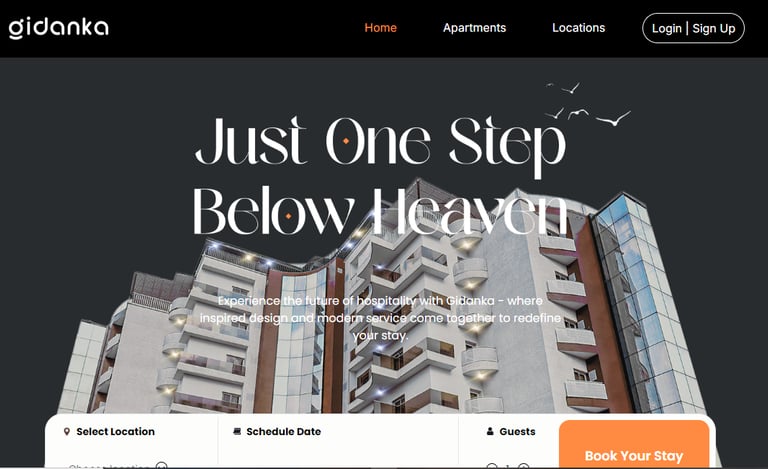Screen dimensions: 768x469
Task: Click the Schedule Date calendar icon
Action: point(237,431)
